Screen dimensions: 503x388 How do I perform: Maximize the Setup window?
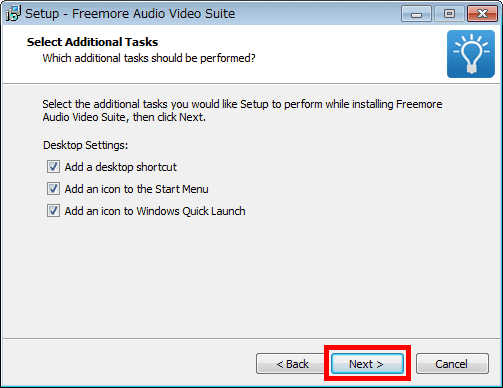449,14
